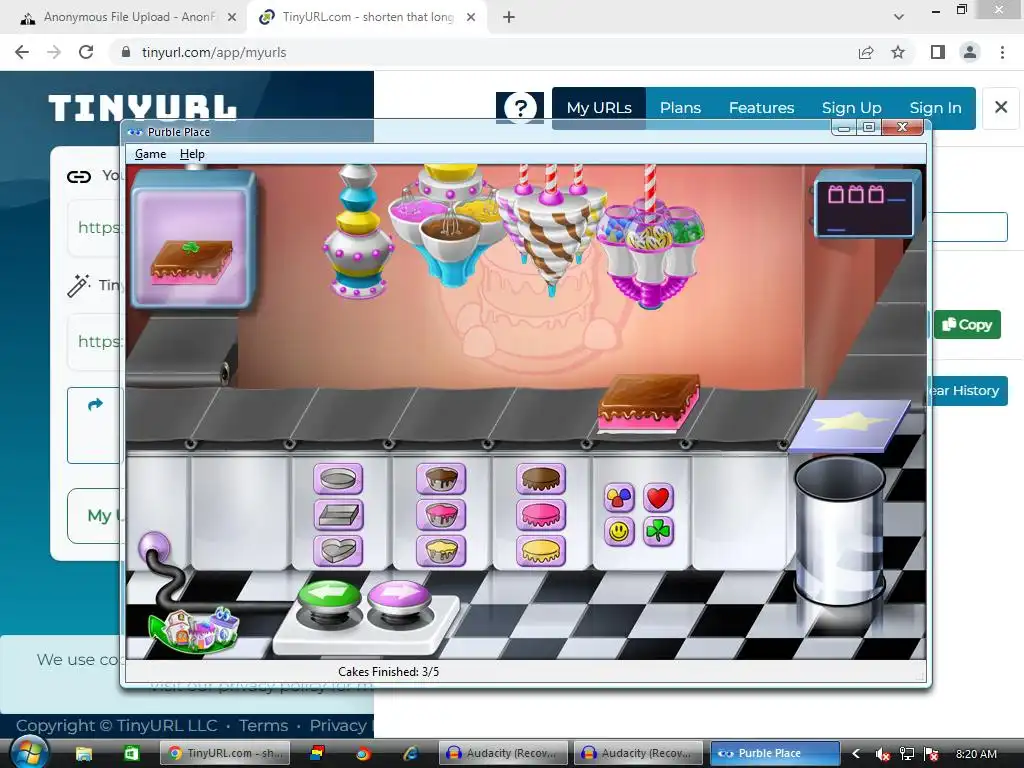Viewport: 1024px width, 768px height.
Task: Go to Sign Up on TinyURL
Action: coord(852,108)
